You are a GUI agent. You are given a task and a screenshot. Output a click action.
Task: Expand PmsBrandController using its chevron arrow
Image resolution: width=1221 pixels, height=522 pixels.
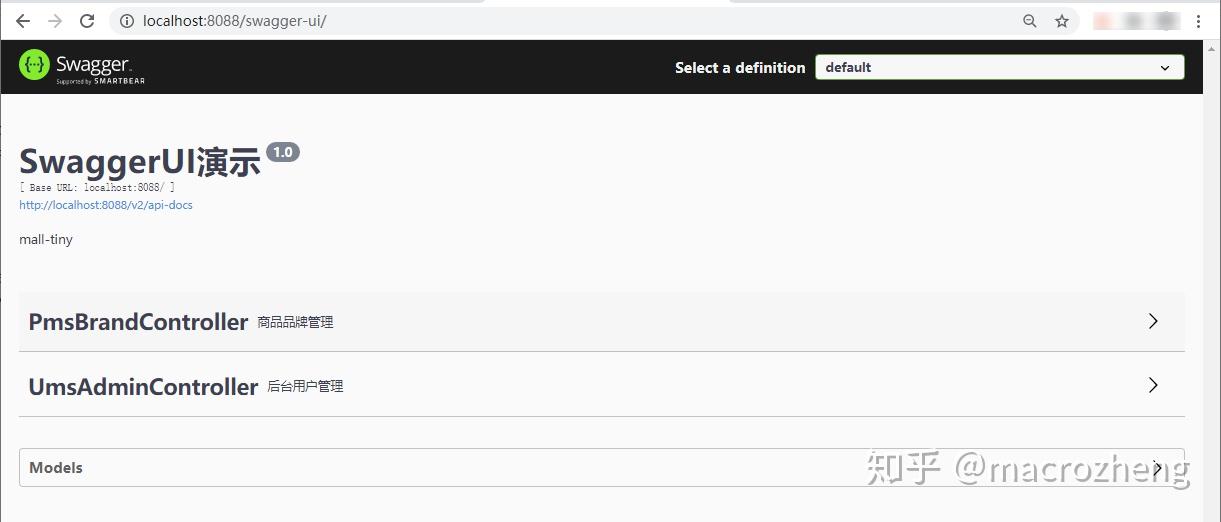1153,321
